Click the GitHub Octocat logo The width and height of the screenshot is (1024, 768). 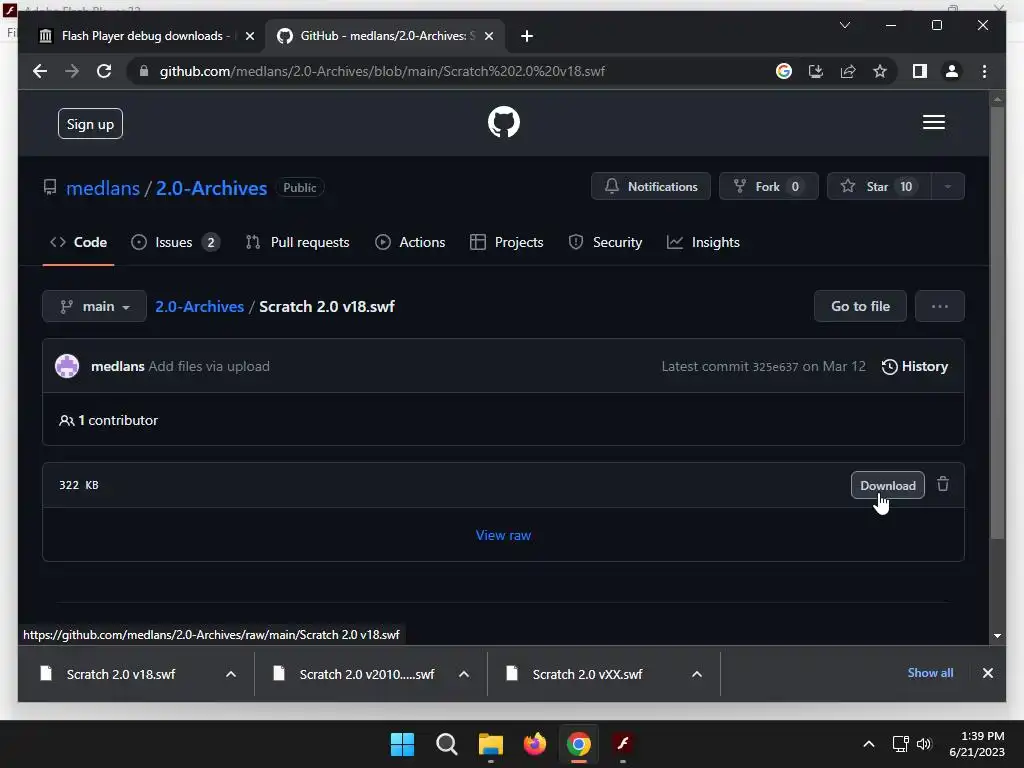point(504,122)
